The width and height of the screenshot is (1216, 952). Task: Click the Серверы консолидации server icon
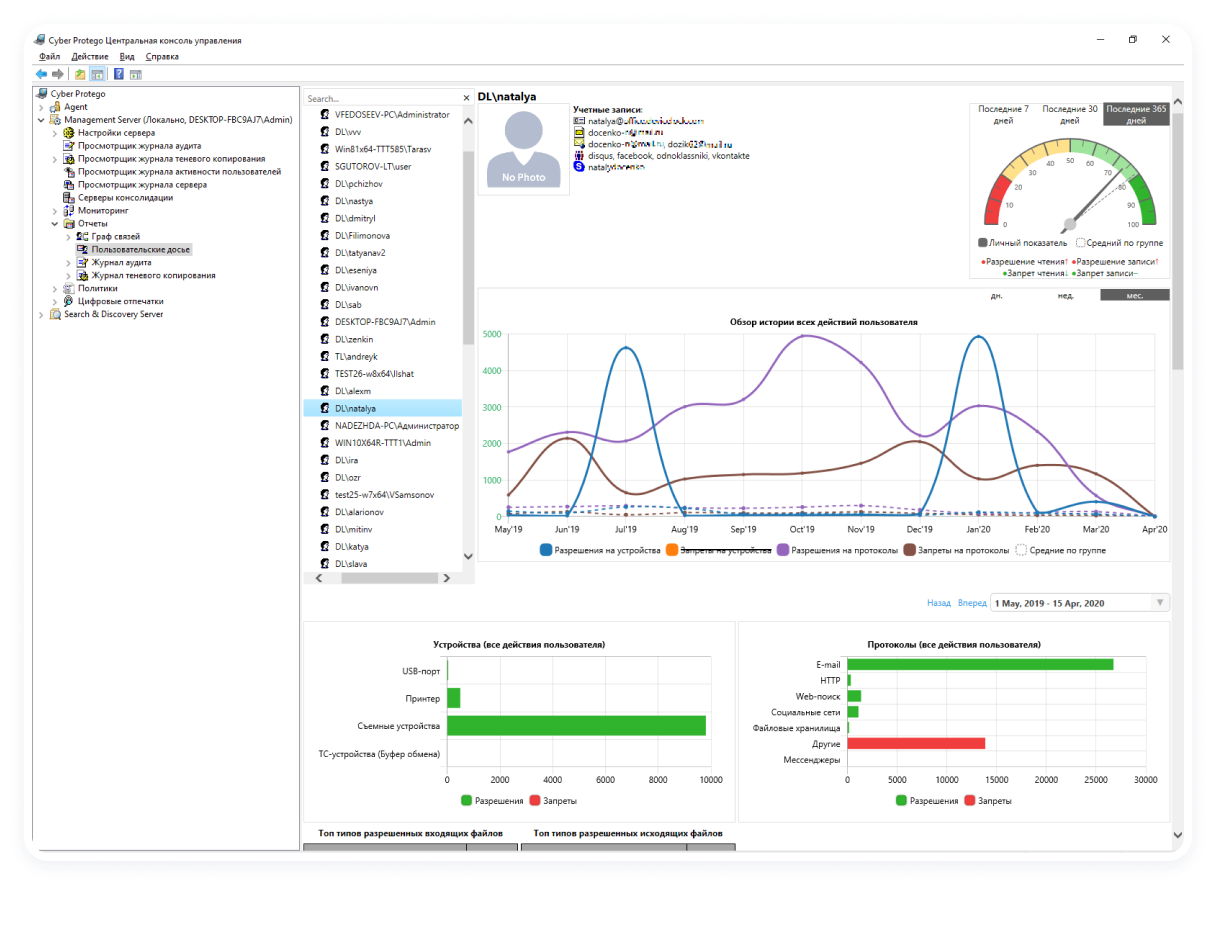[x=69, y=198]
